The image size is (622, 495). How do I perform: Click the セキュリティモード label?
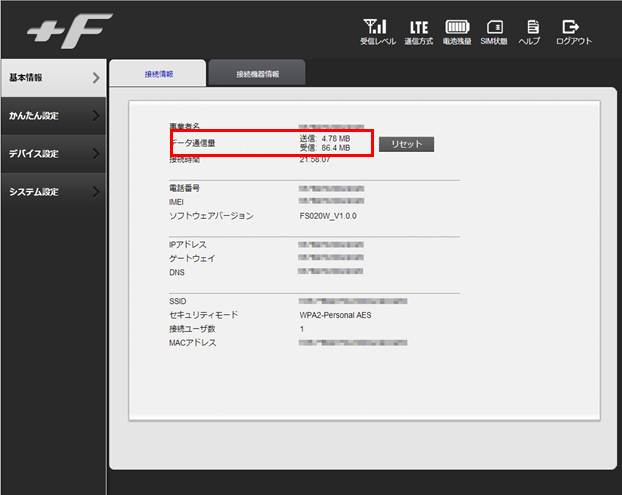point(203,315)
